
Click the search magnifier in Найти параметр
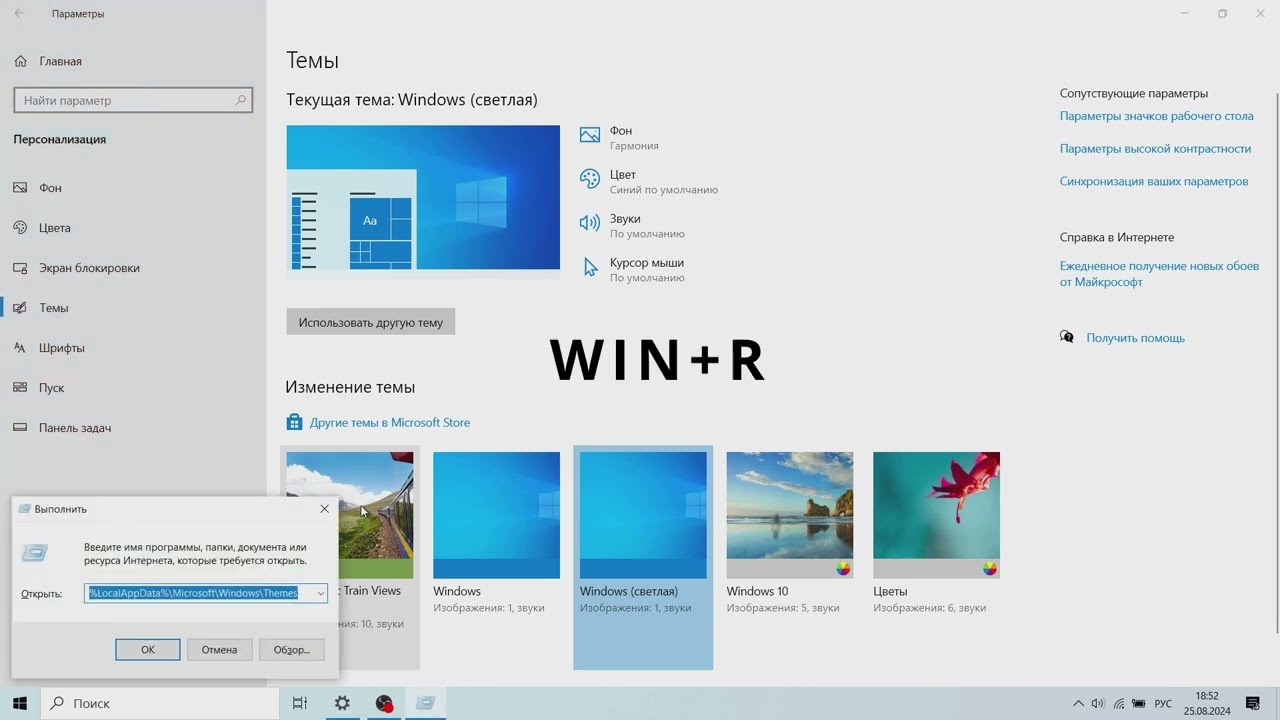pos(240,100)
